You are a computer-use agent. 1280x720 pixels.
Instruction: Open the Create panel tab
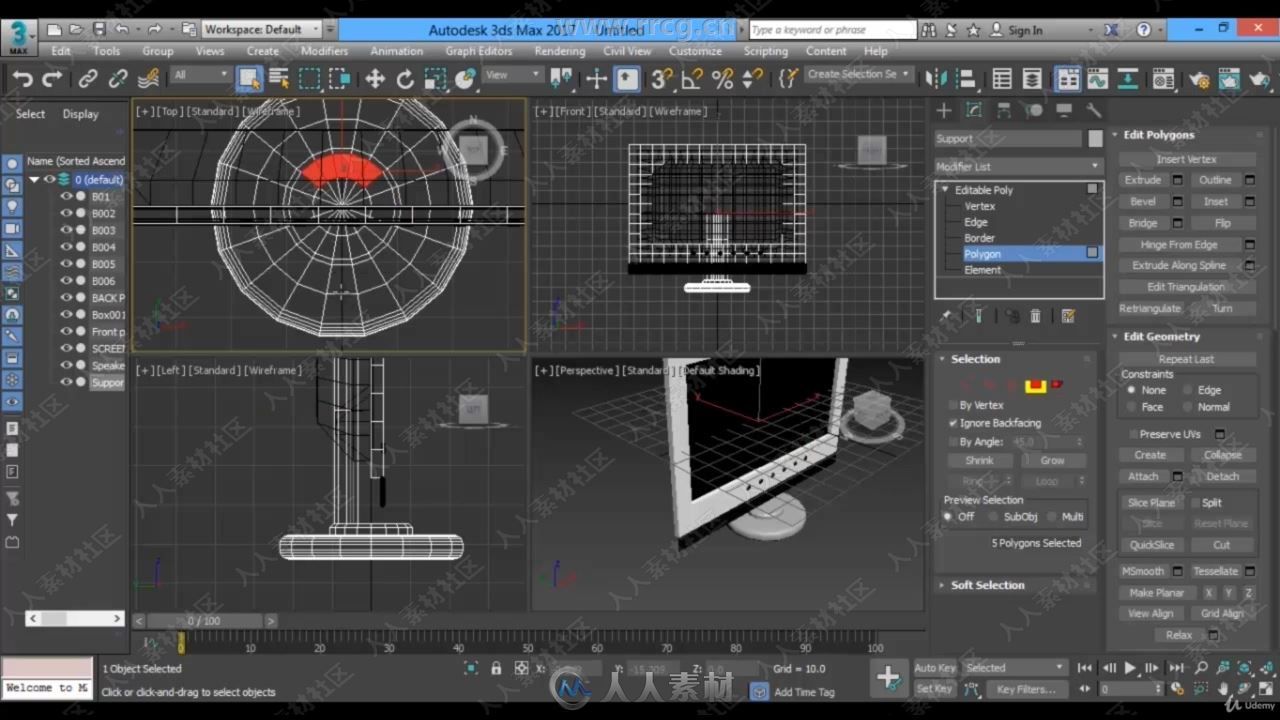pos(944,110)
